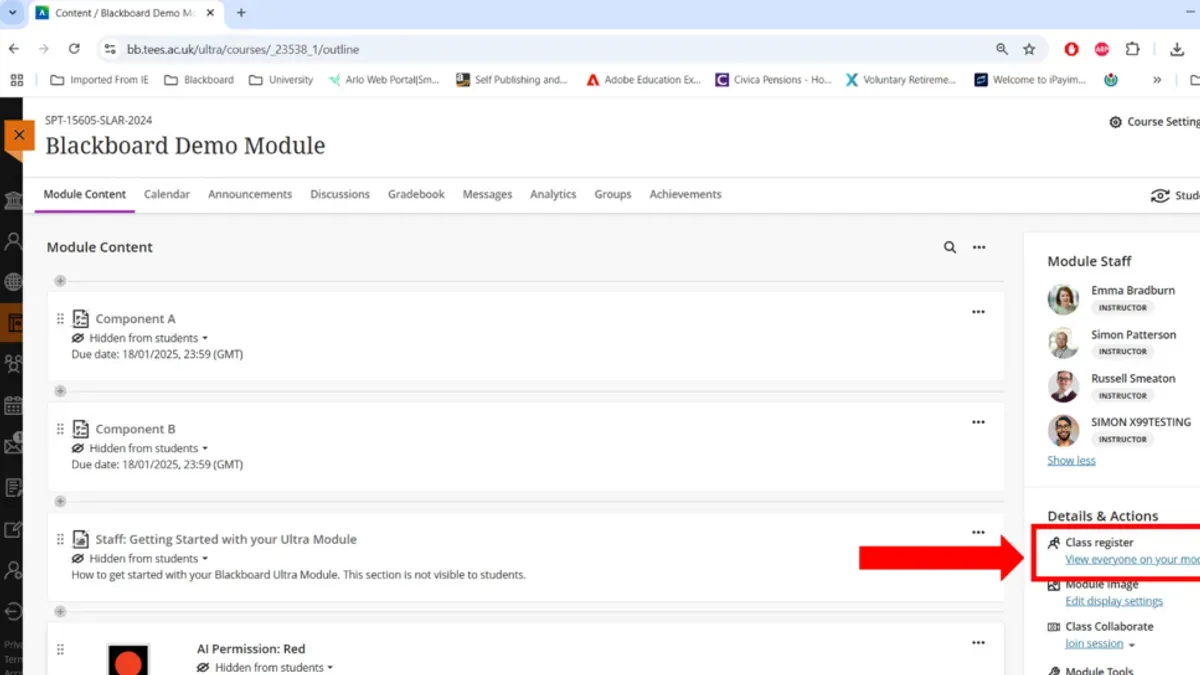Open a new browser tab
Screen dimensions: 1200x675
(x=241, y=13)
